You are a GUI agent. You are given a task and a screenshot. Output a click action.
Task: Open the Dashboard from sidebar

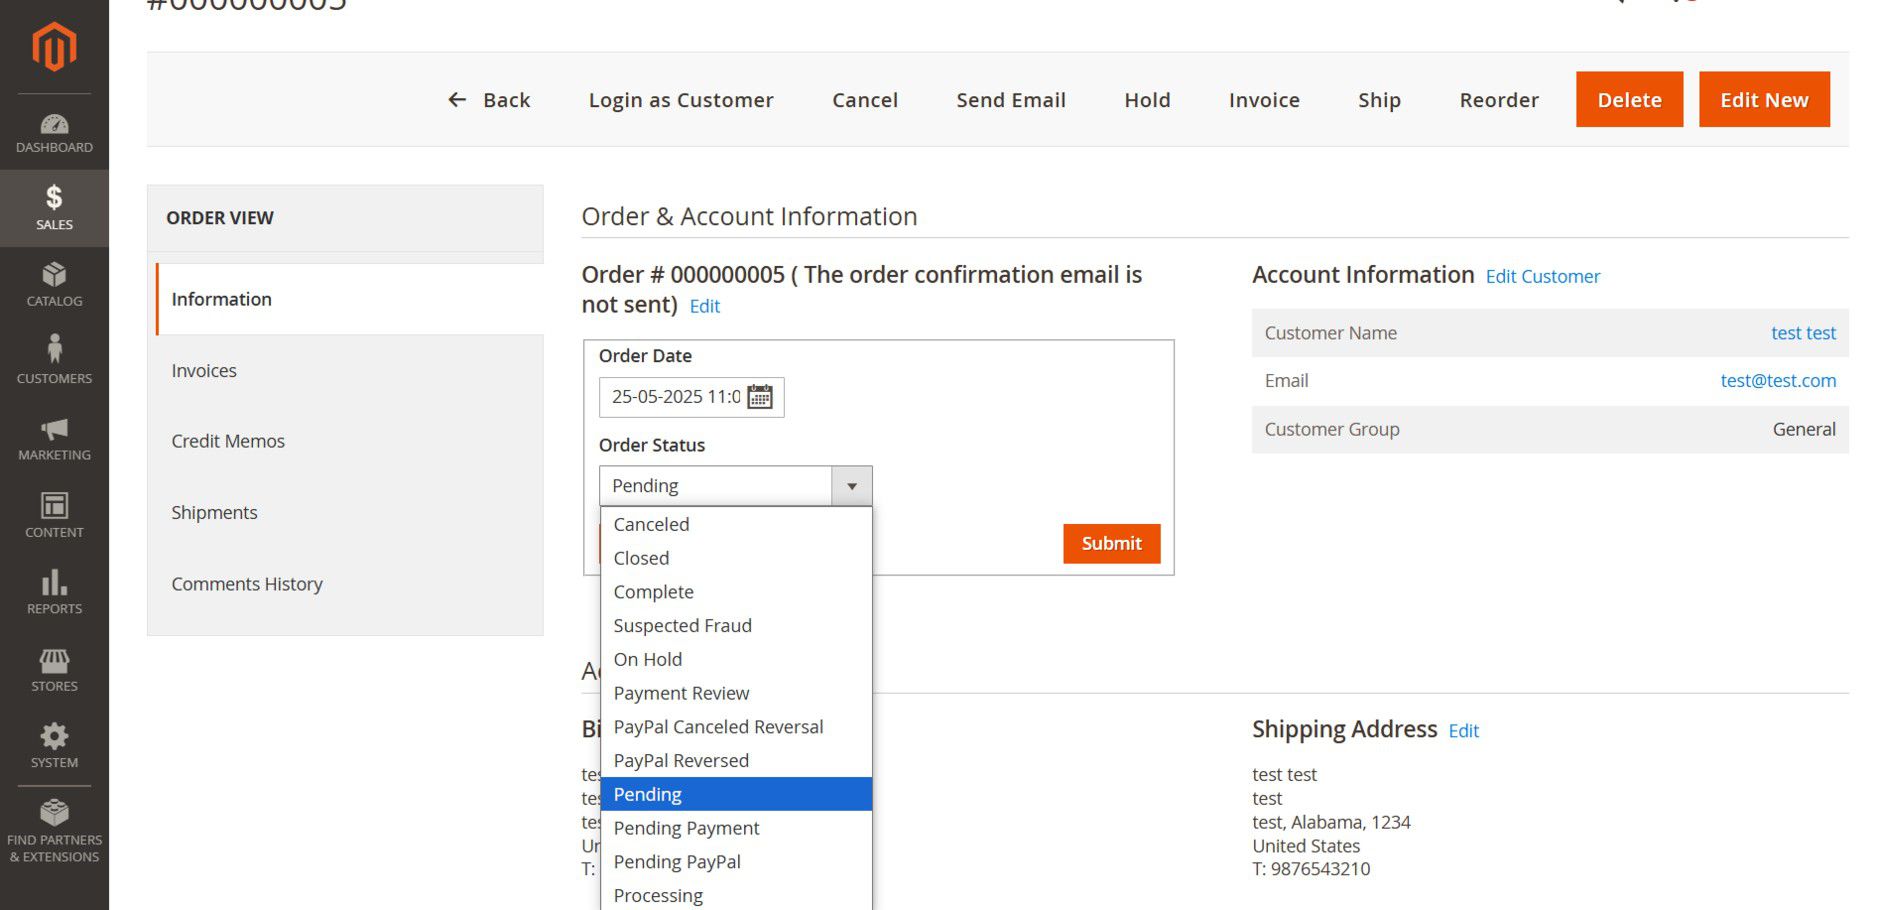(54, 134)
